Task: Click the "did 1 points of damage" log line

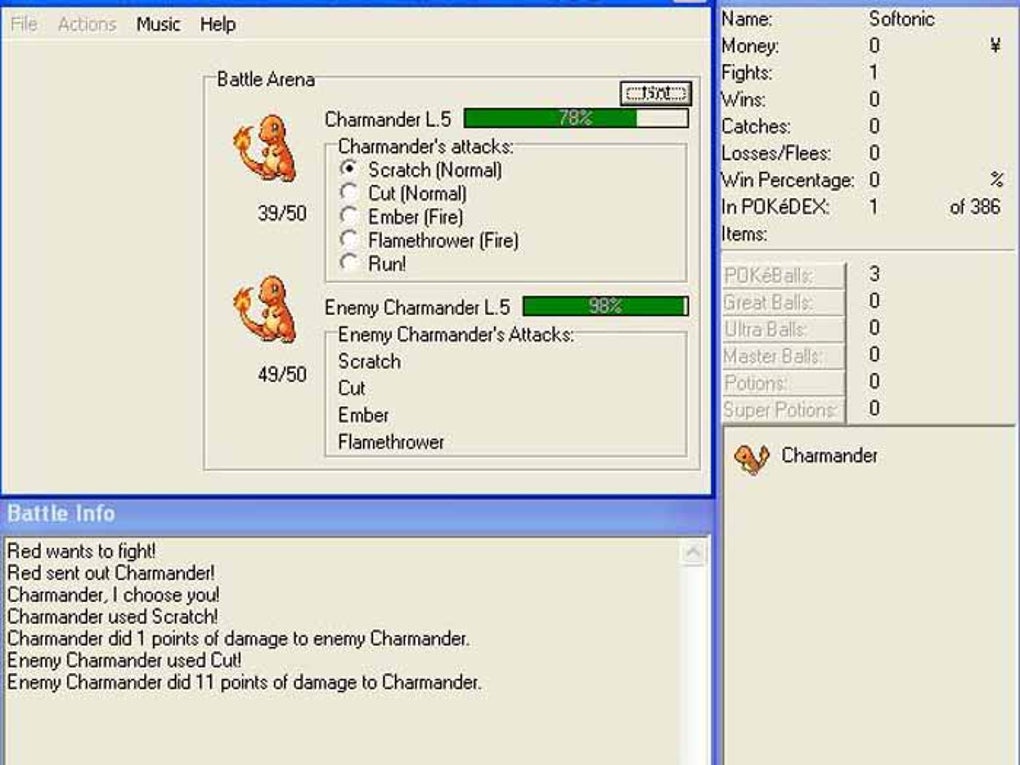Action: [x=238, y=639]
